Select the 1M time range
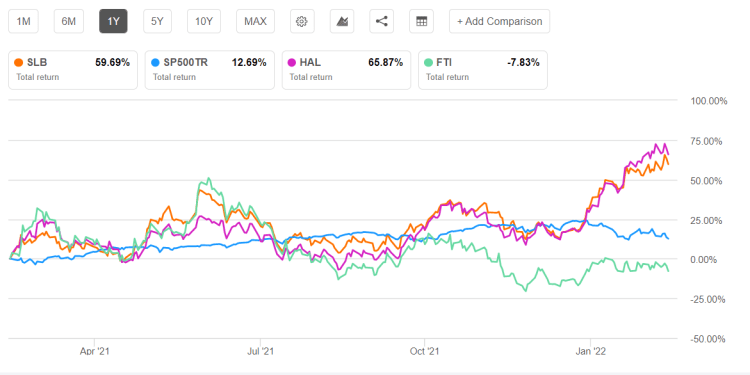Image resolution: width=750 pixels, height=375 pixels. point(23,22)
